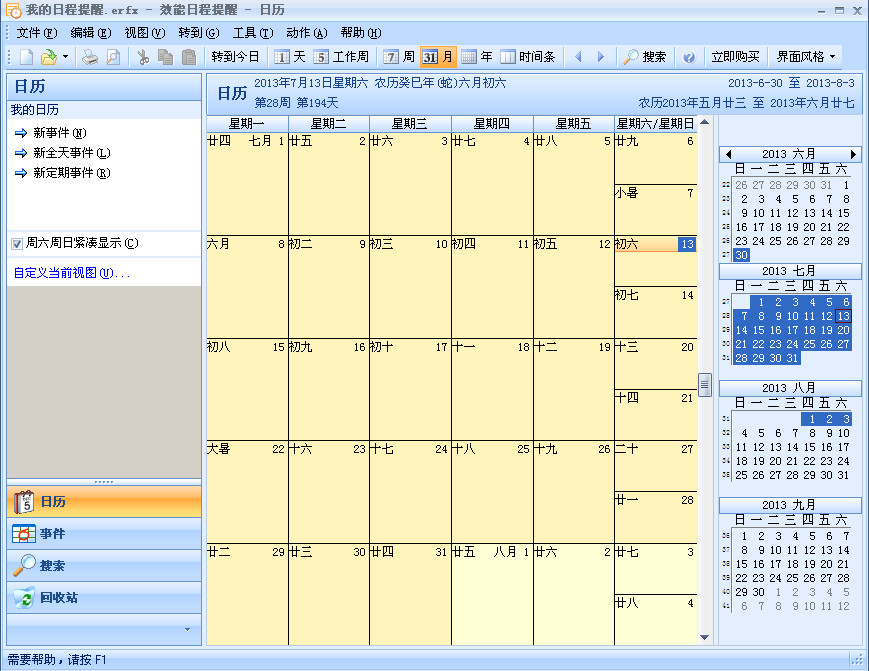This screenshot has width=869, height=671.
Task: Click the 廿四 31 day cell
Action: click(x=410, y=595)
